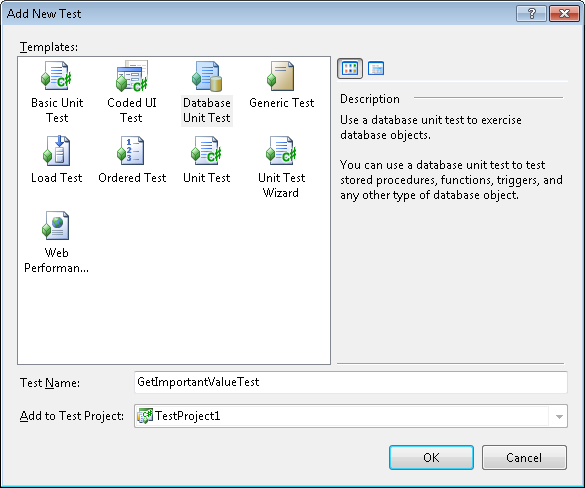Confirm with the OK button
Image resolution: width=585 pixels, height=488 pixels.
coord(431,457)
